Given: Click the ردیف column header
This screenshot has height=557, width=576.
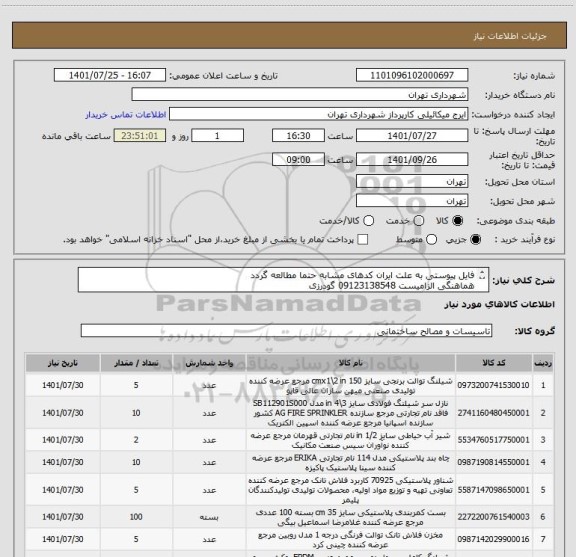Looking at the screenshot, I should pos(543,363).
